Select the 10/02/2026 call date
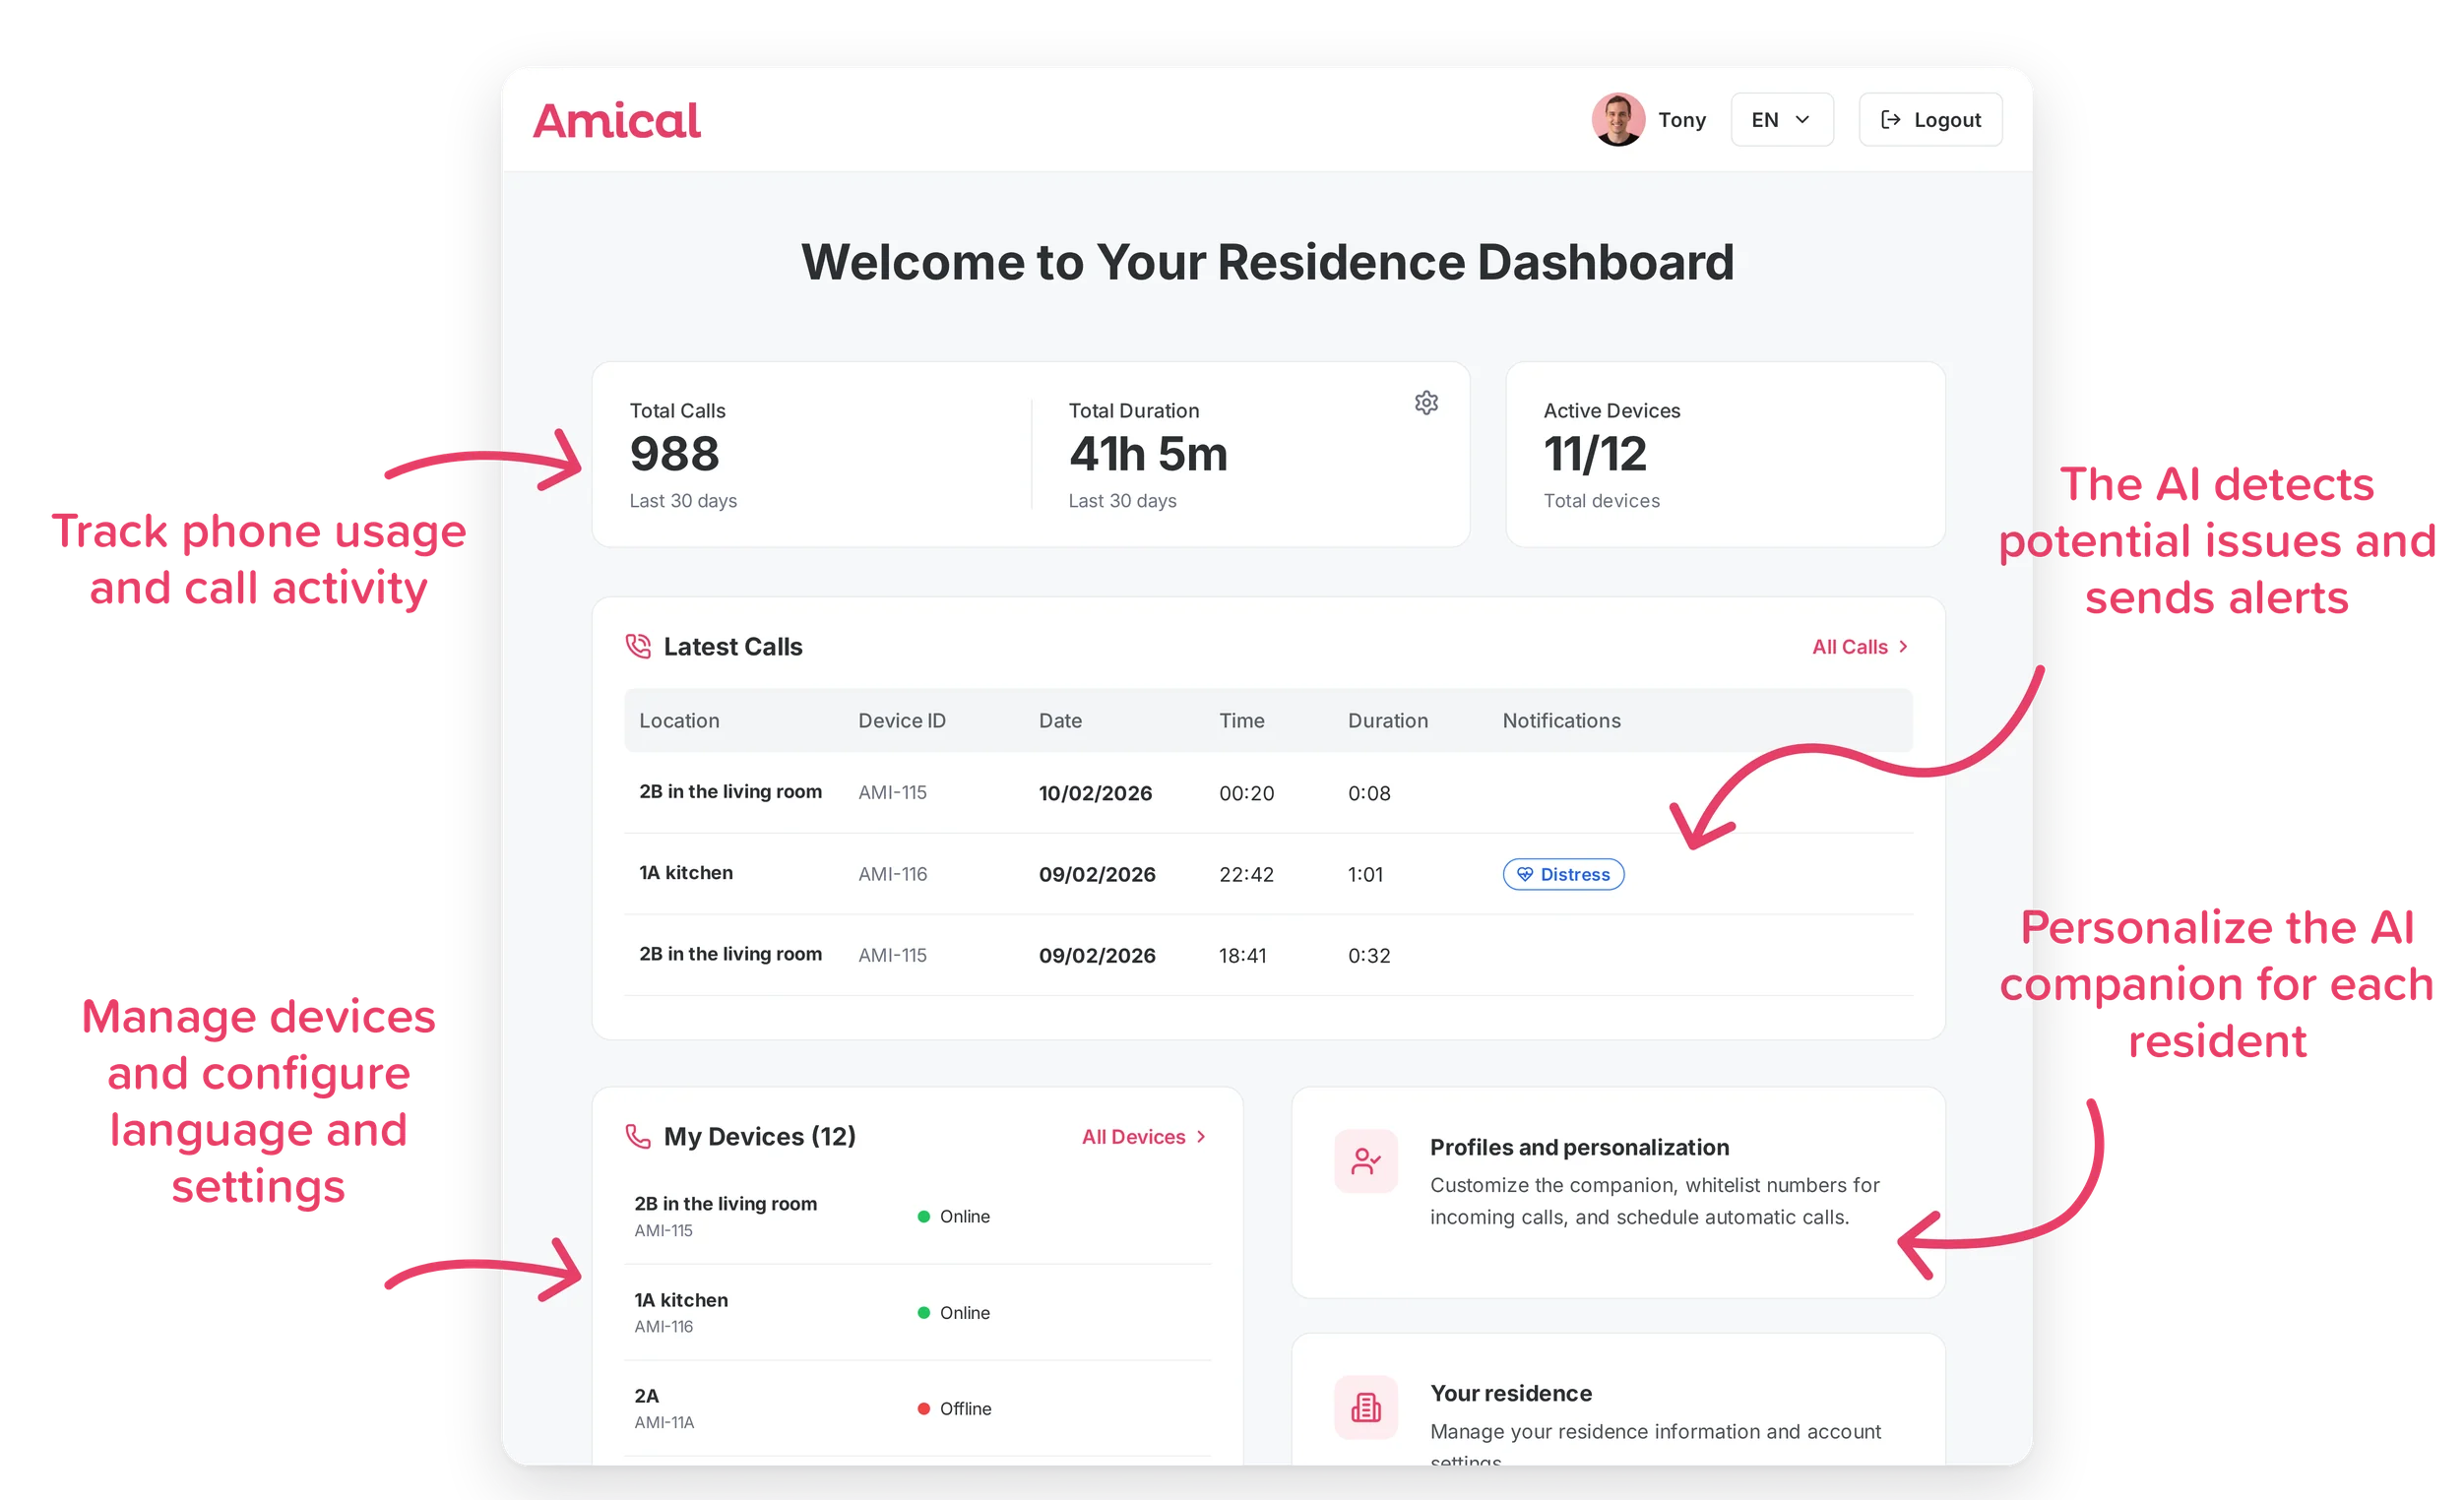 [1095, 793]
